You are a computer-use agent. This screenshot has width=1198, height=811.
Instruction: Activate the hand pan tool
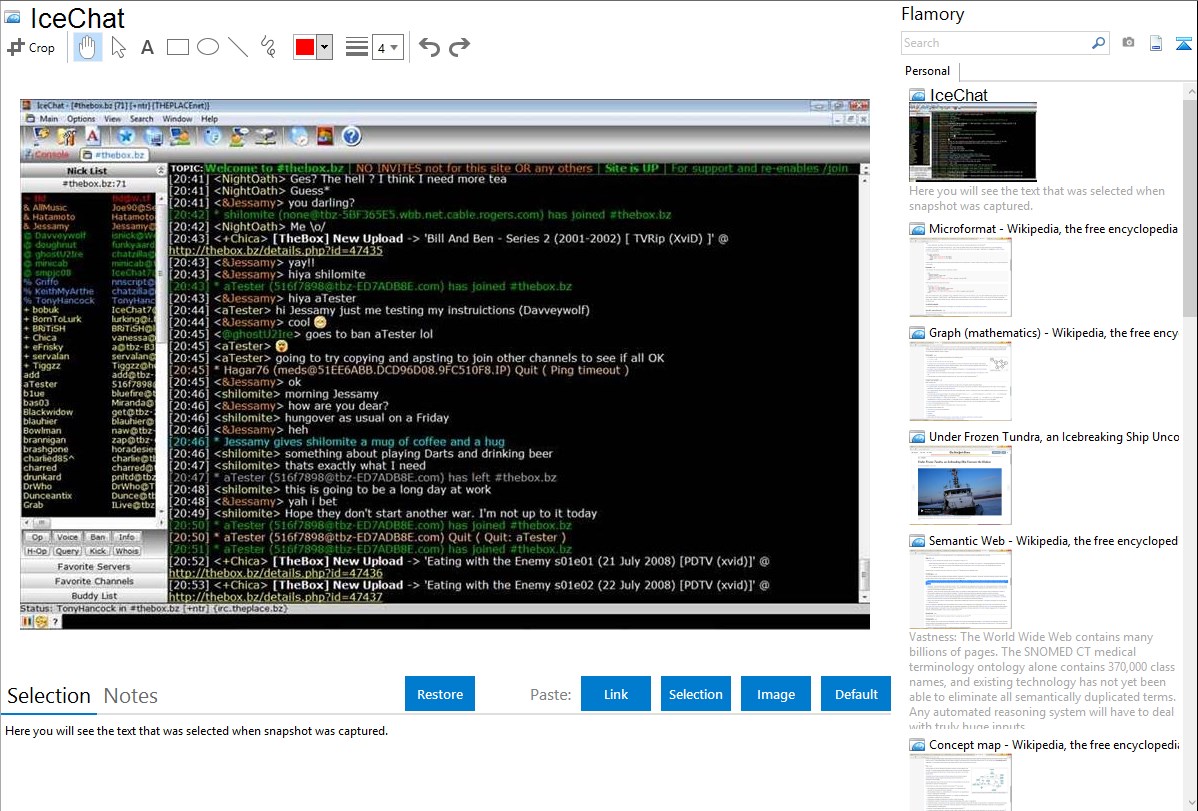[x=87, y=47]
